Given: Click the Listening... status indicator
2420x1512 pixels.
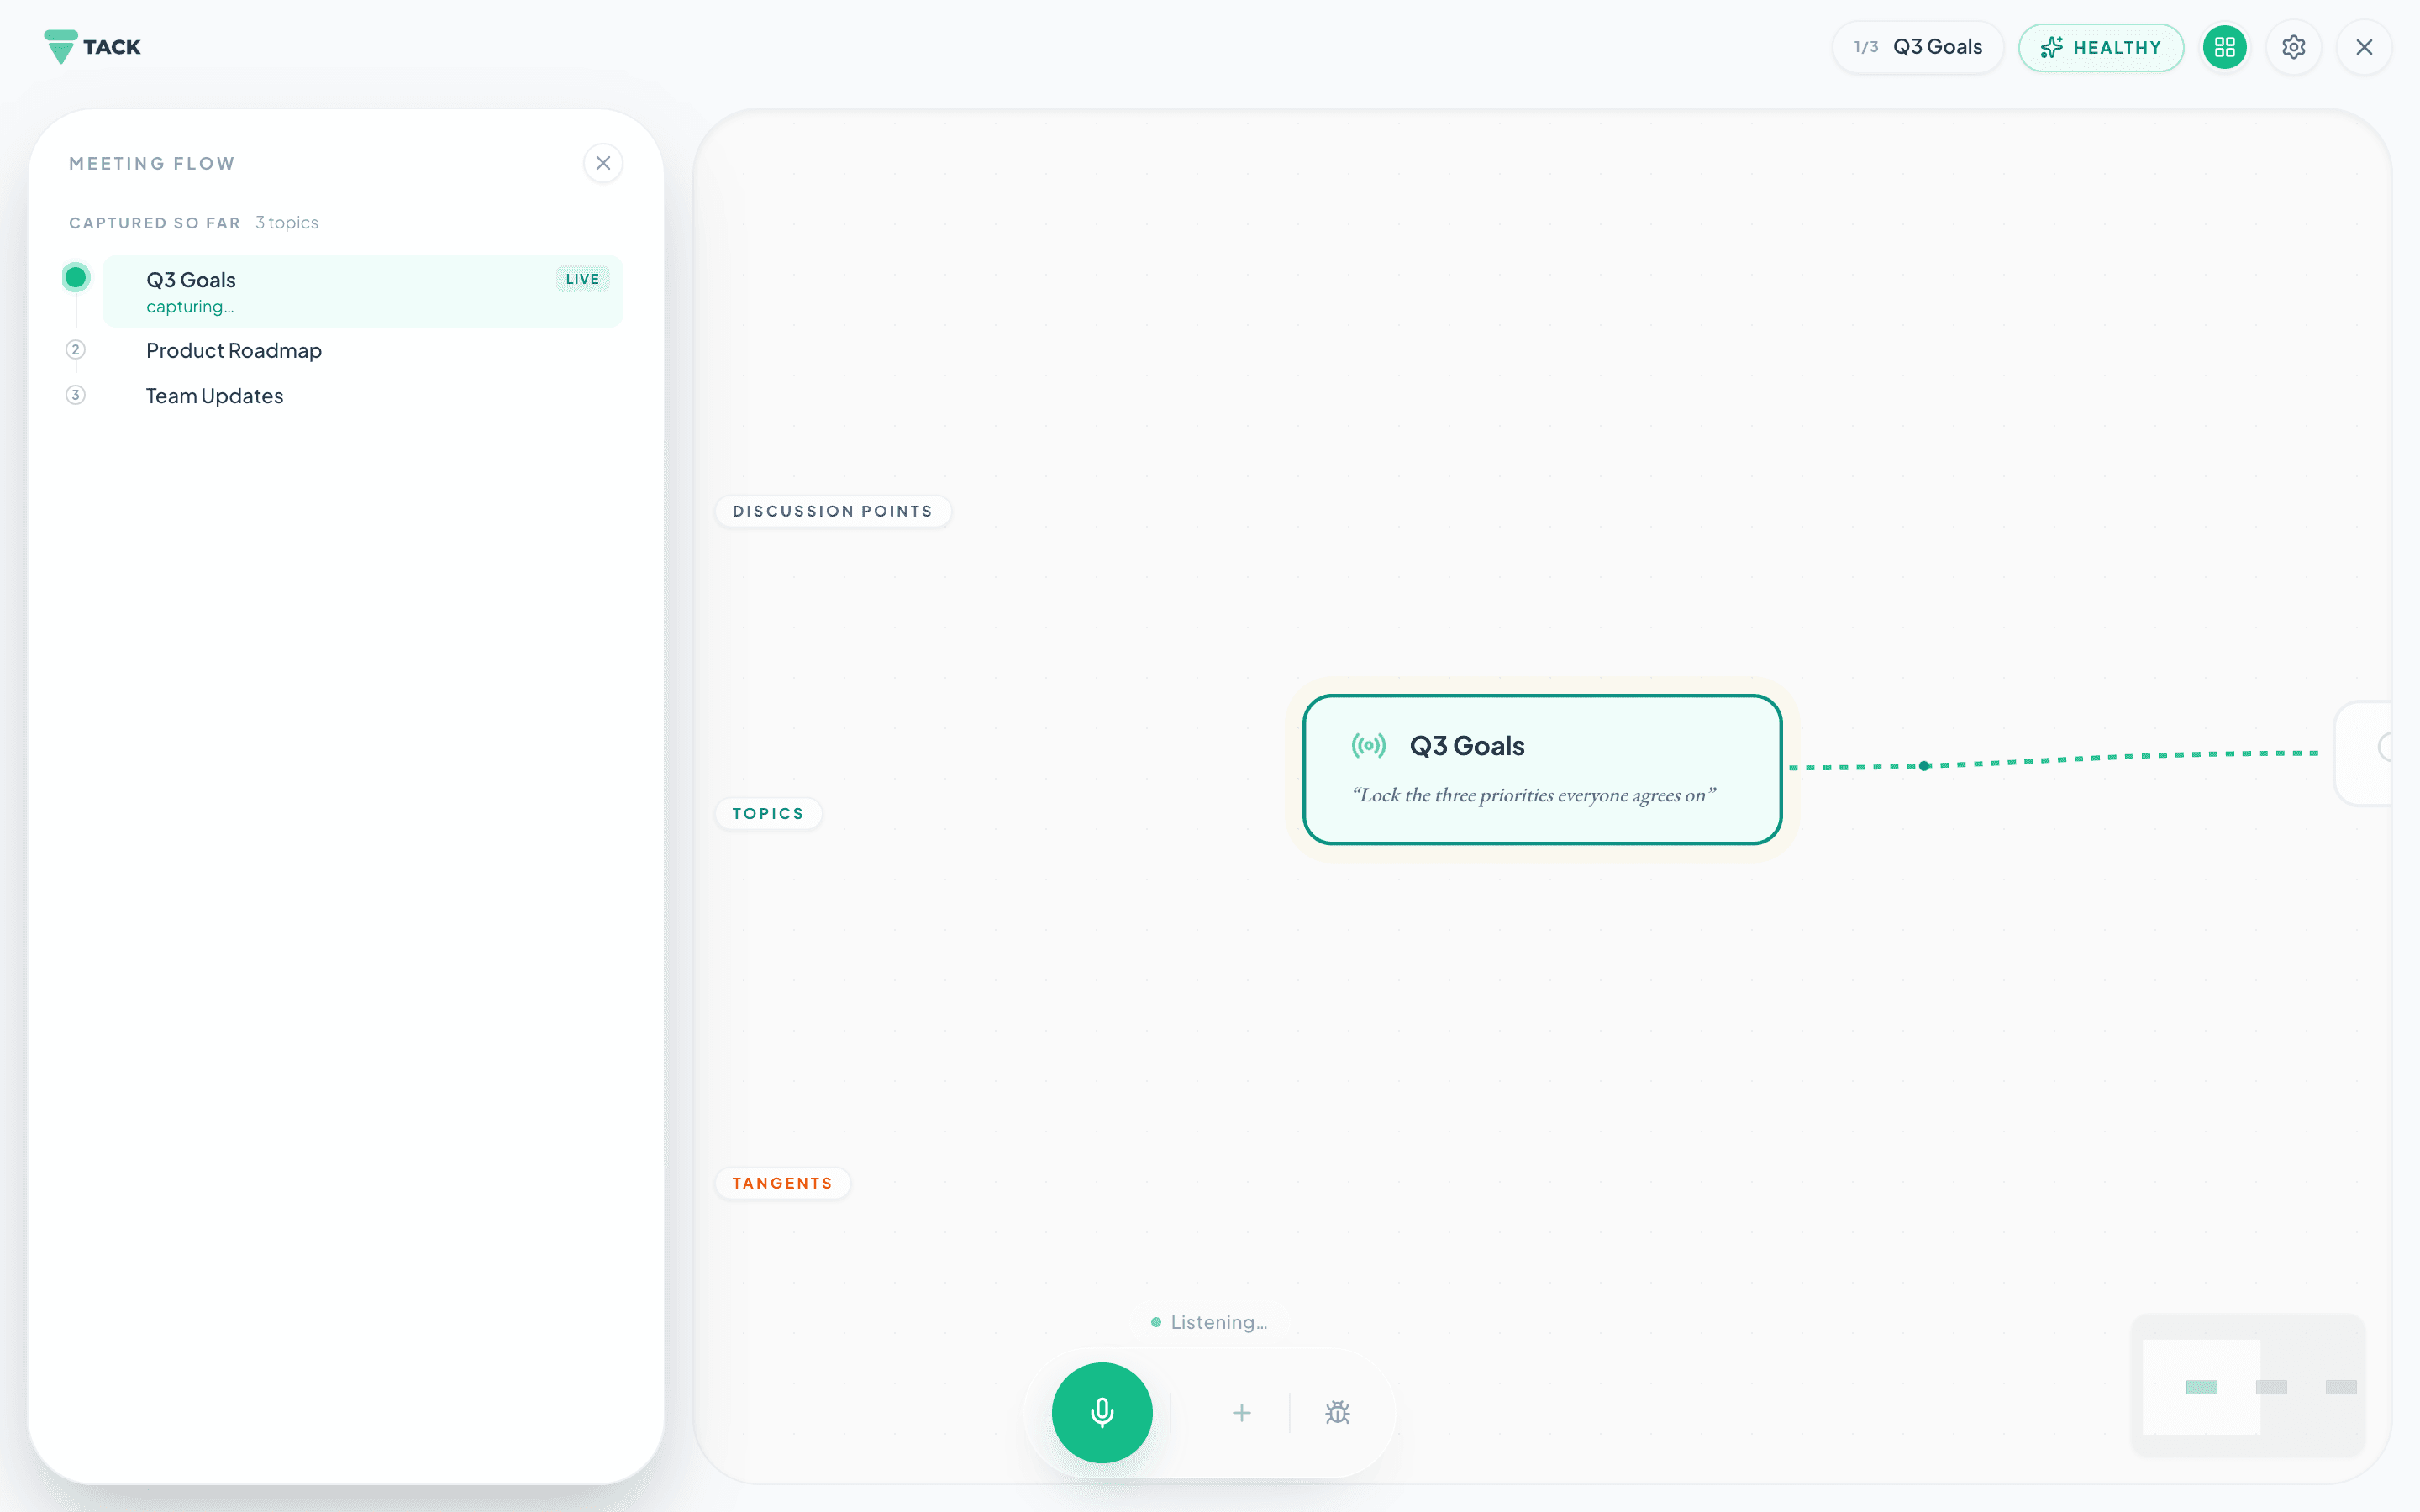Looking at the screenshot, I should pyautogui.click(x=1209, y=1322).
